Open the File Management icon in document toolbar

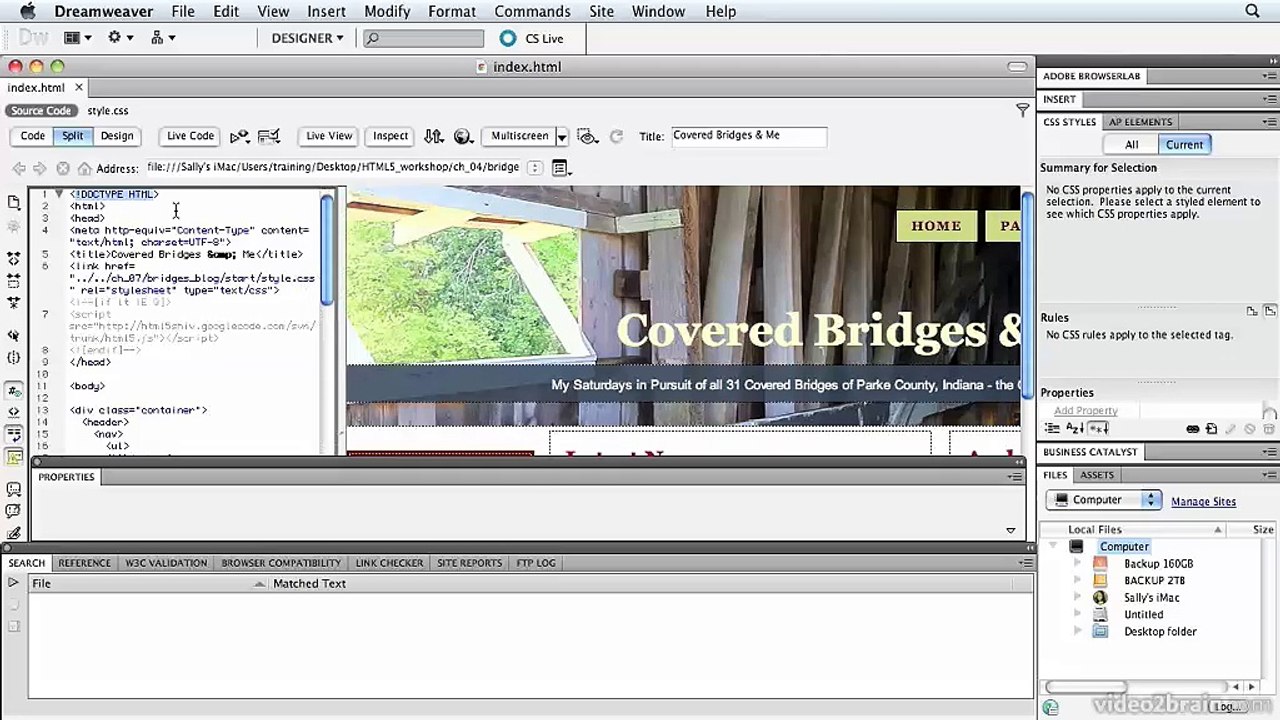click(x=433, y=136)
